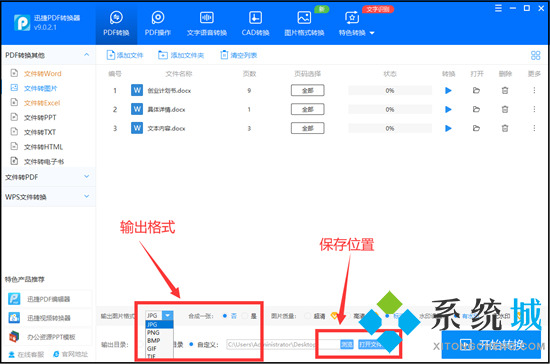
Task: Open output folder for 文本内容.docx
Action: pyautogui.click(x=476, y=128)
